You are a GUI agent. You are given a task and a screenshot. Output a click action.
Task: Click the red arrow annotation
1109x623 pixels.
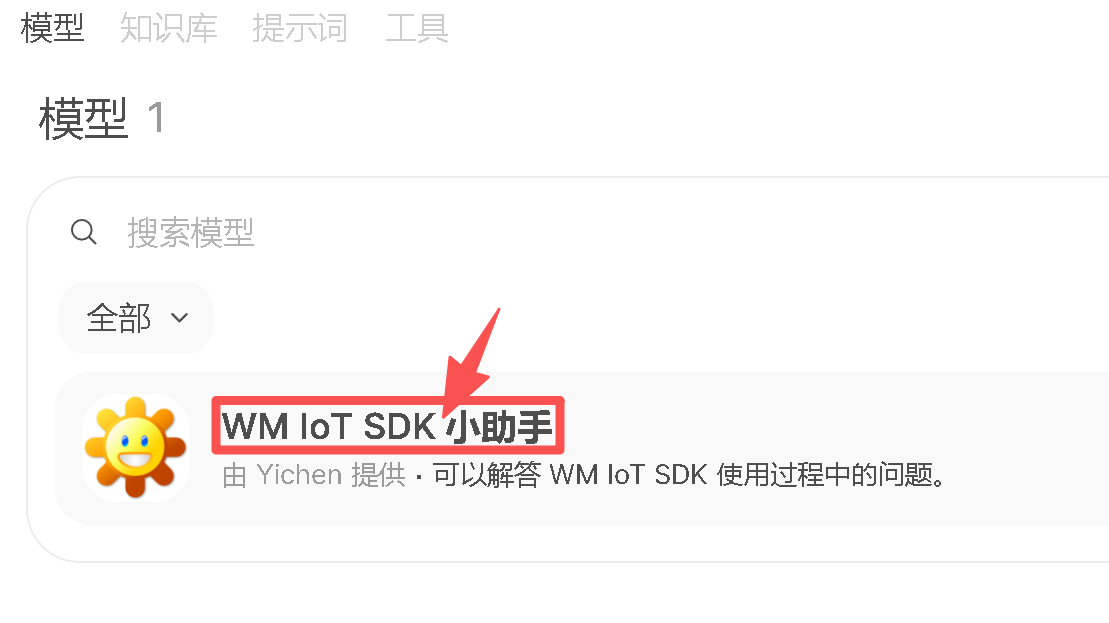coord(471,362)
